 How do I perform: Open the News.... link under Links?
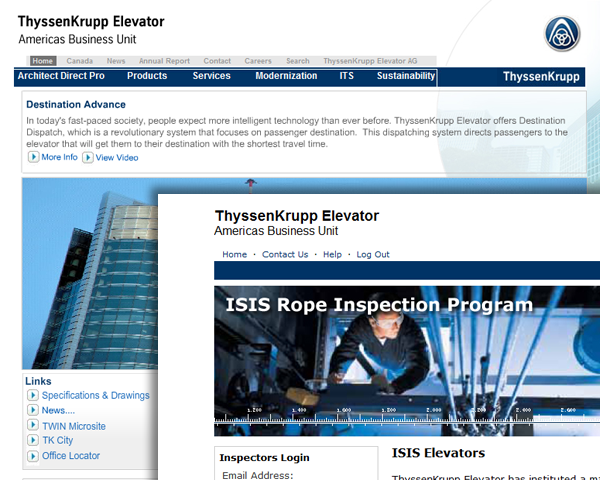pos(58,410)
